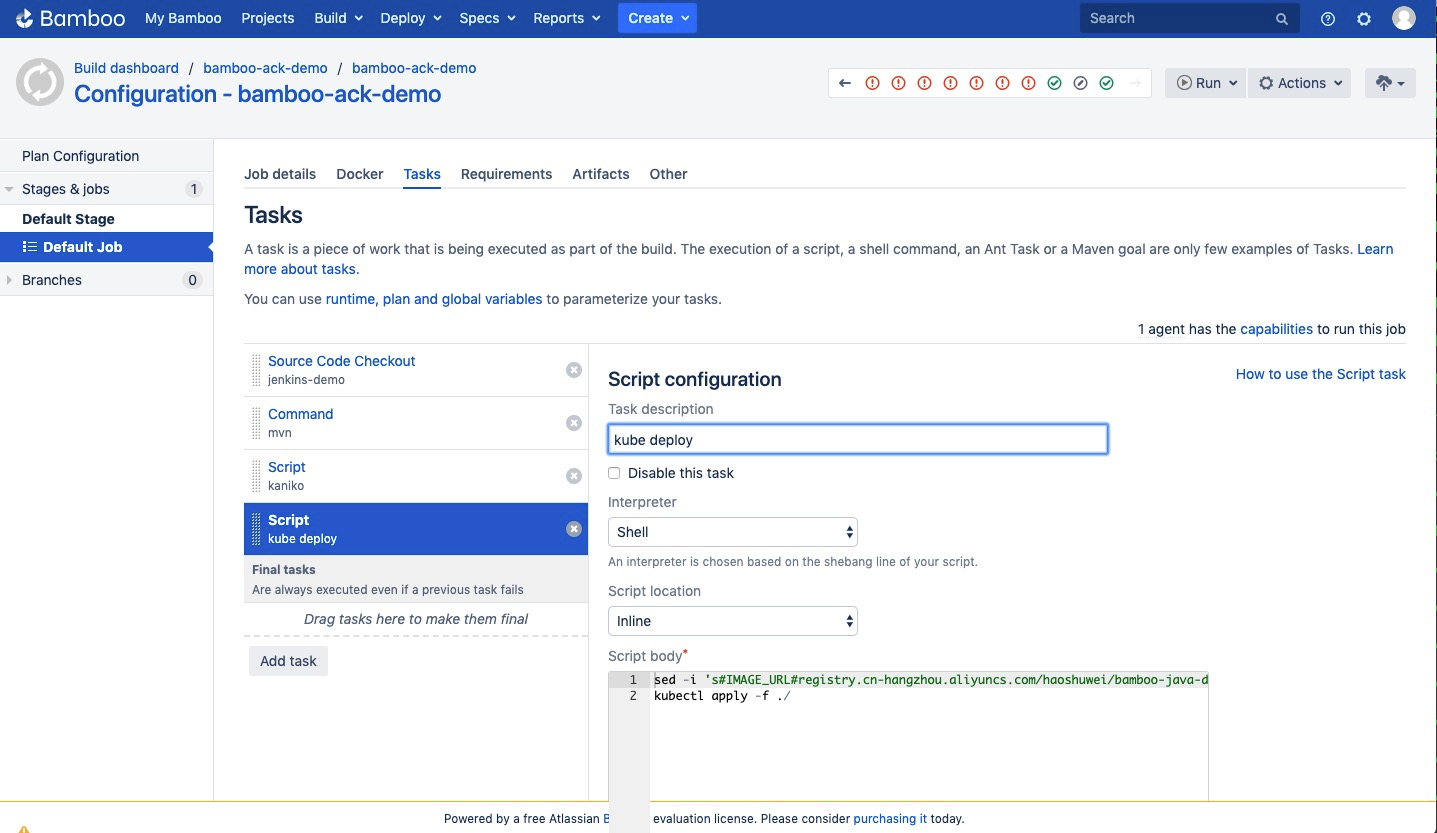Switch to the Job details tab
This screenshot has width=1437, height=833.
(x=280, y=174)
